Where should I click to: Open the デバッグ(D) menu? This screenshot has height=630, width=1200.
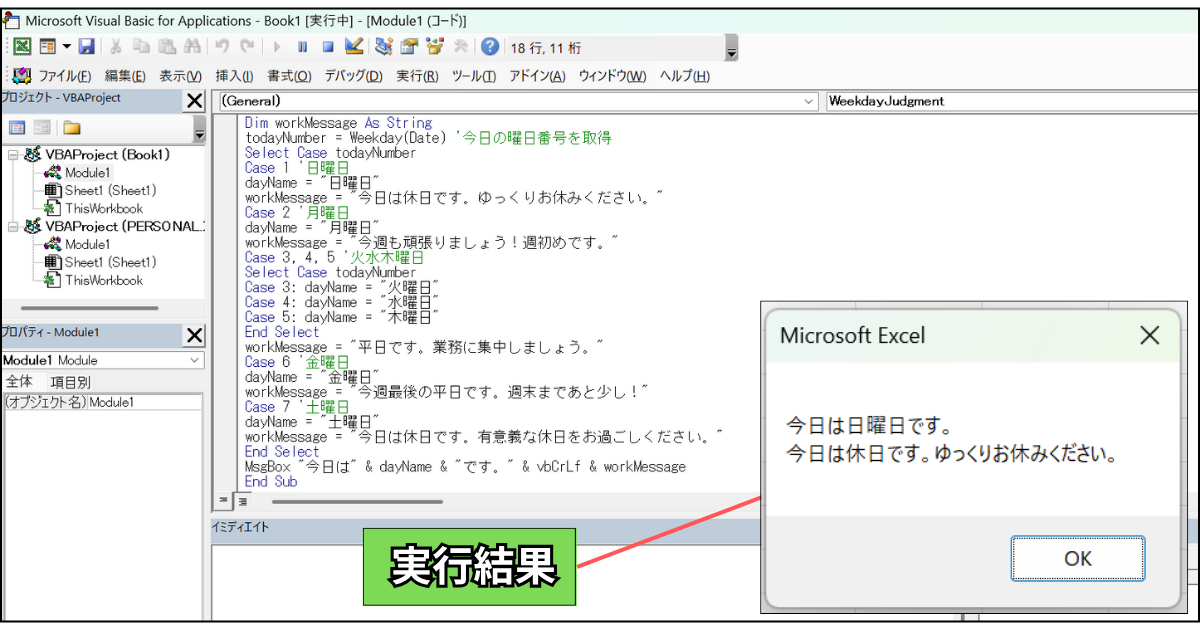pyautogui.click(x=353, y=76)
